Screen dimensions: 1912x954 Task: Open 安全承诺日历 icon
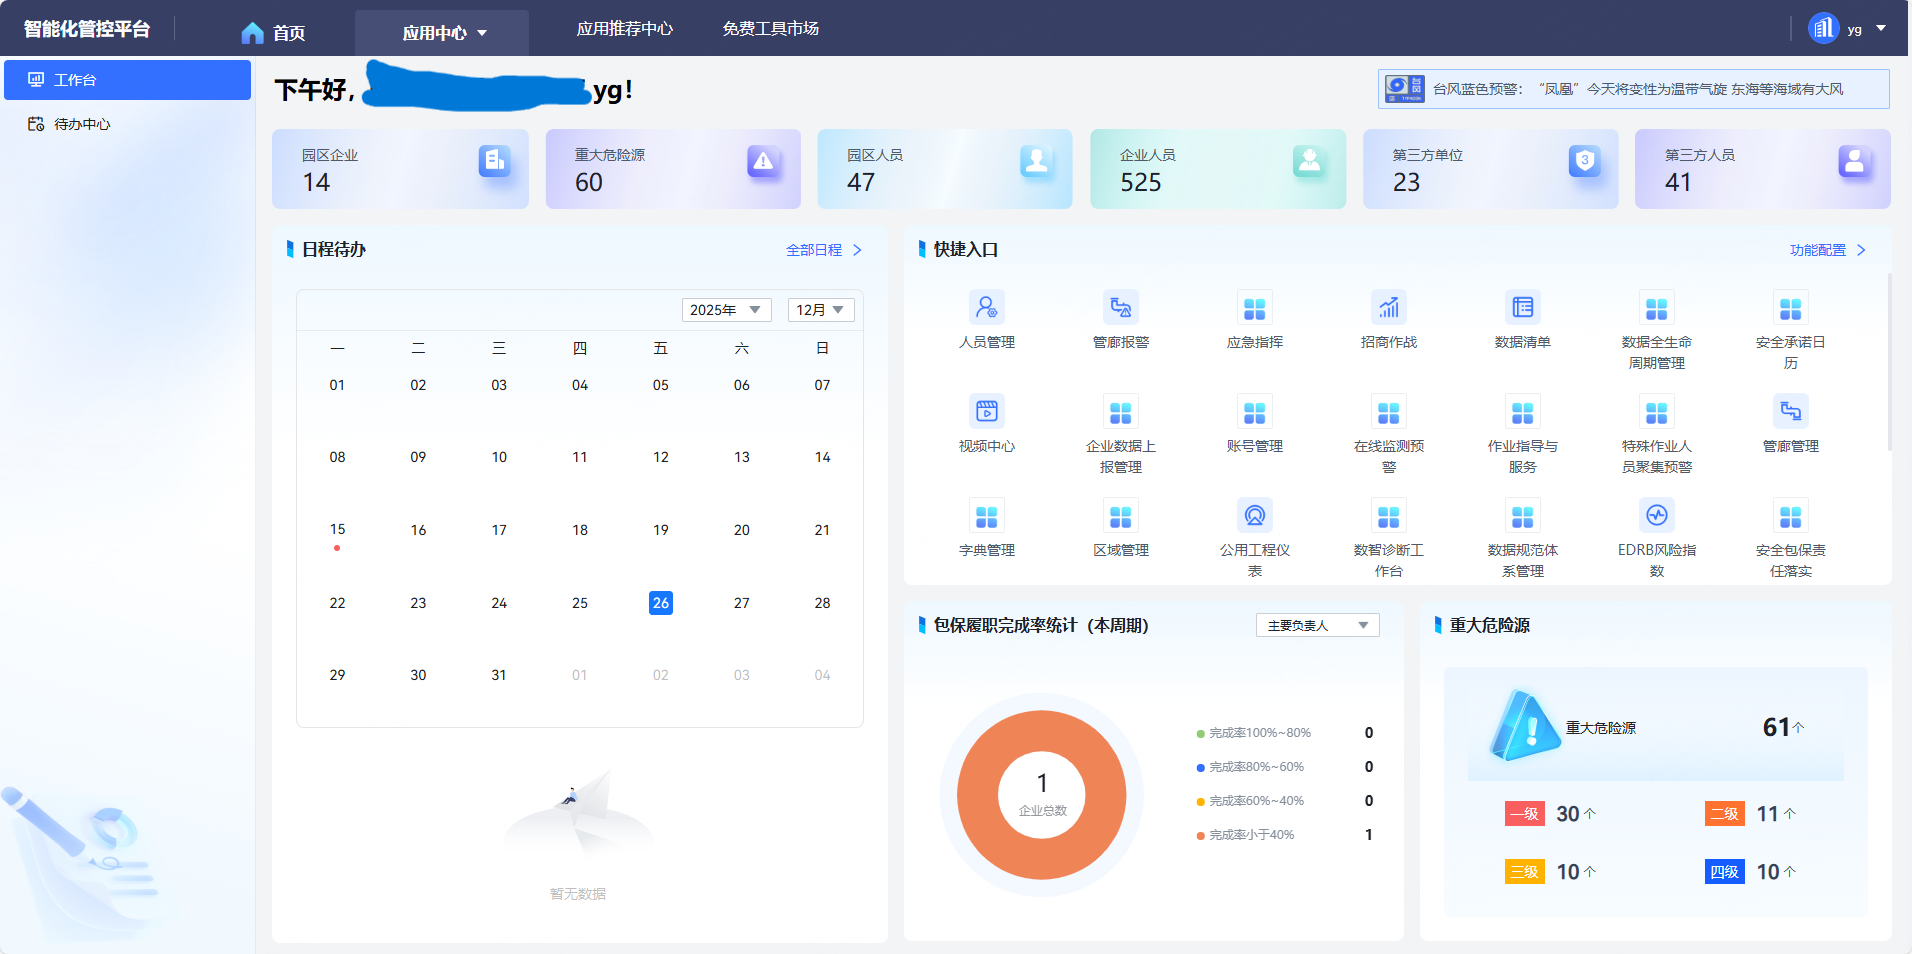(1790, 307)
